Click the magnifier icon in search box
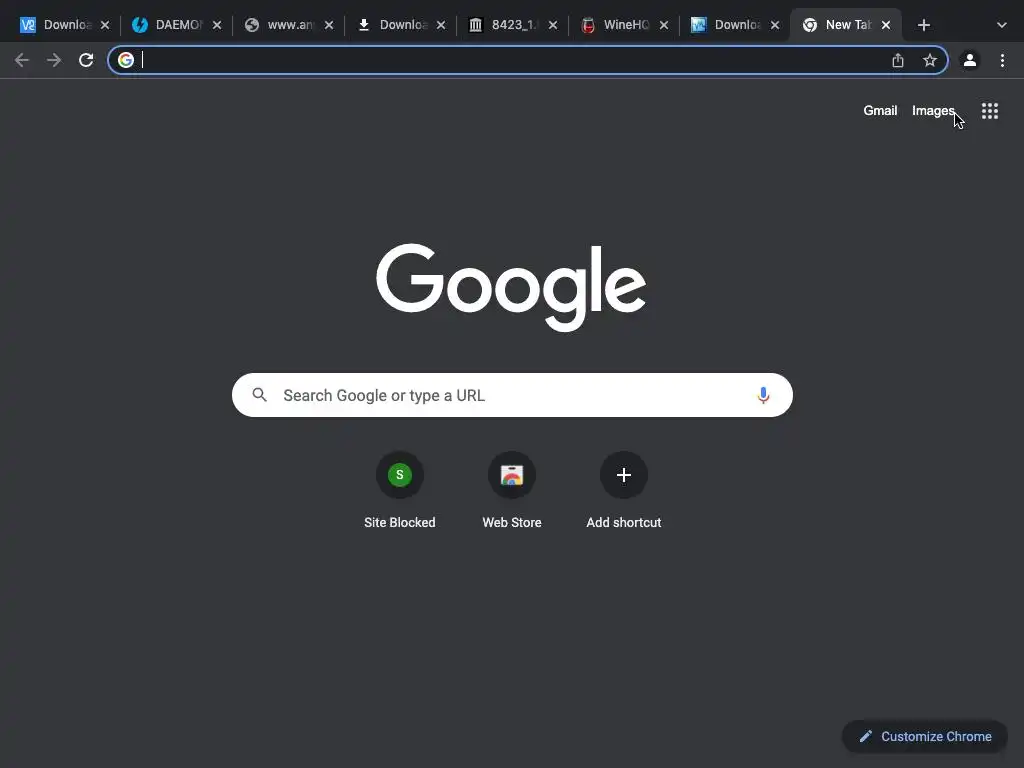 tap(260, 395)
